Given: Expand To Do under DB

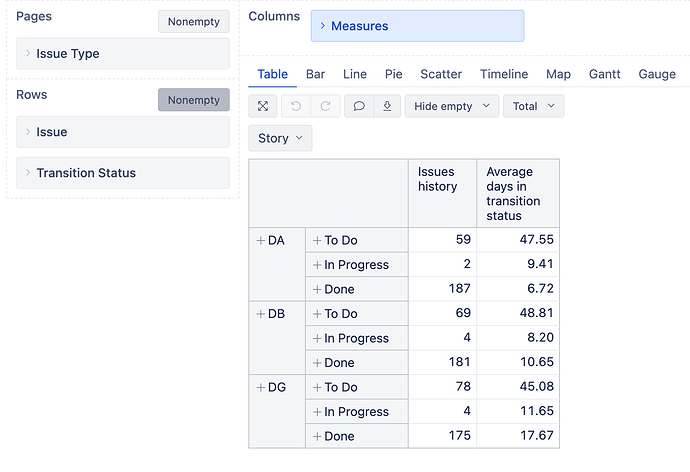Looking at the screenshot, I should pyautogui.click(x=317, y=314).
